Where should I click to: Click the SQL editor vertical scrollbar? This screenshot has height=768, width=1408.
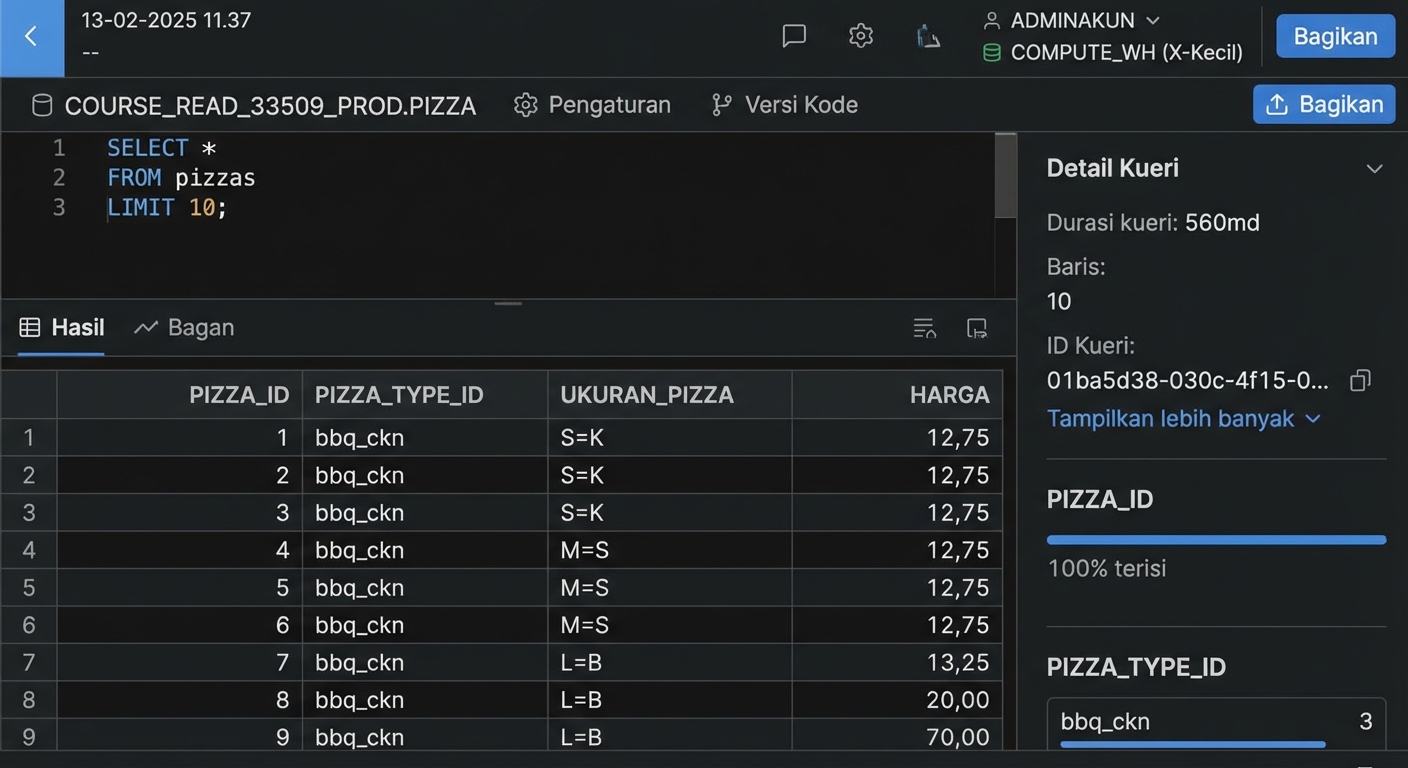tap(1005, 176)
